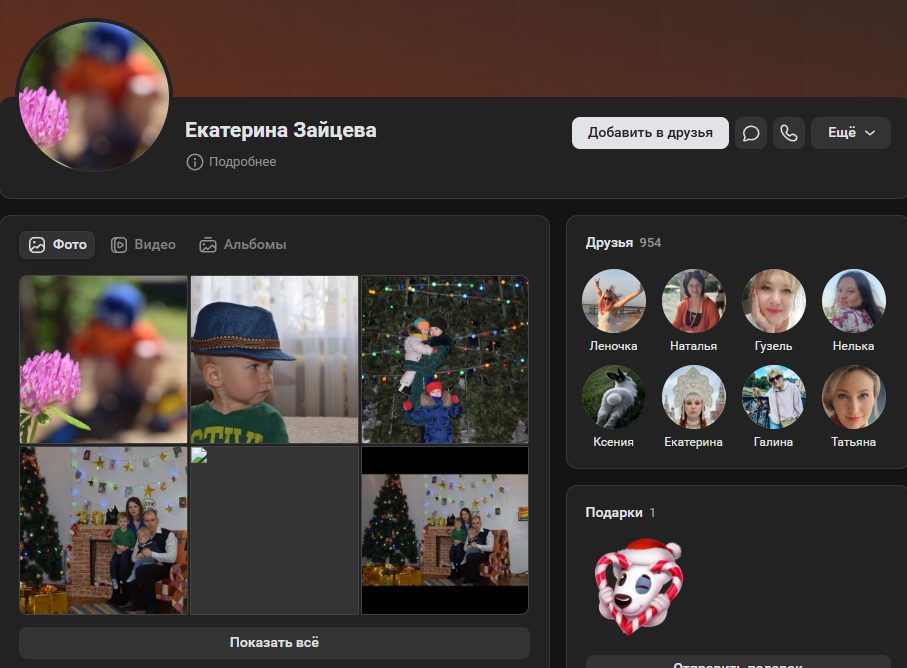
Task: Click Показать всё button
Action: point(274,643)
